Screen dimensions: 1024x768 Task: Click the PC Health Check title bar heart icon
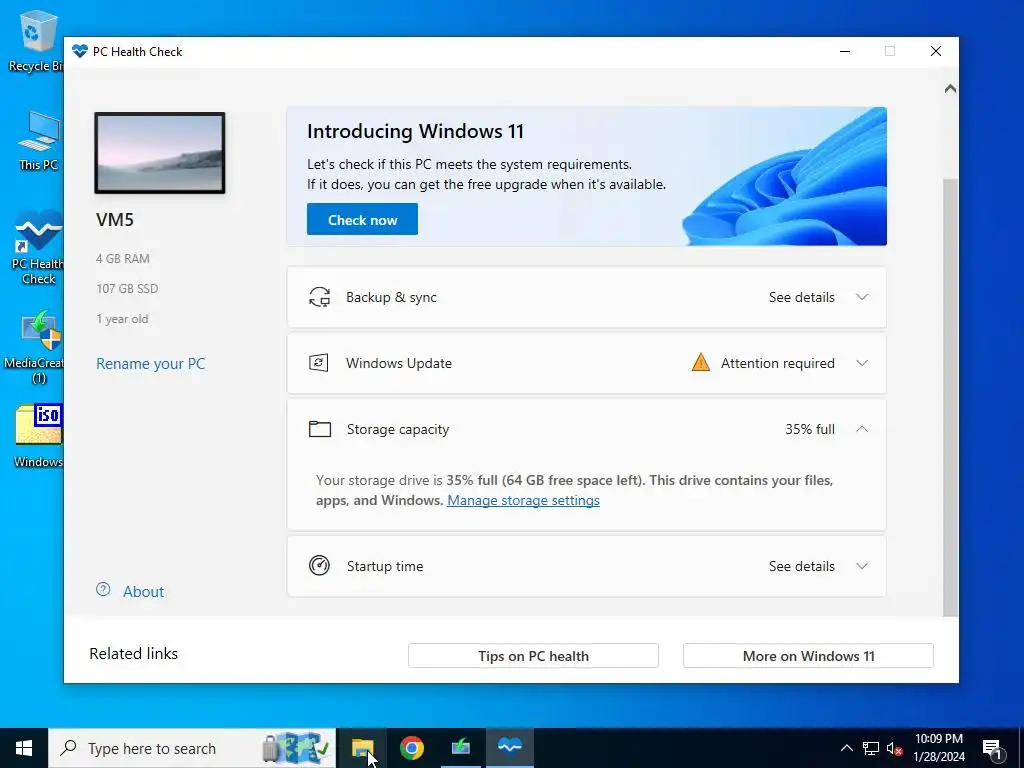(x=80, y=51)
